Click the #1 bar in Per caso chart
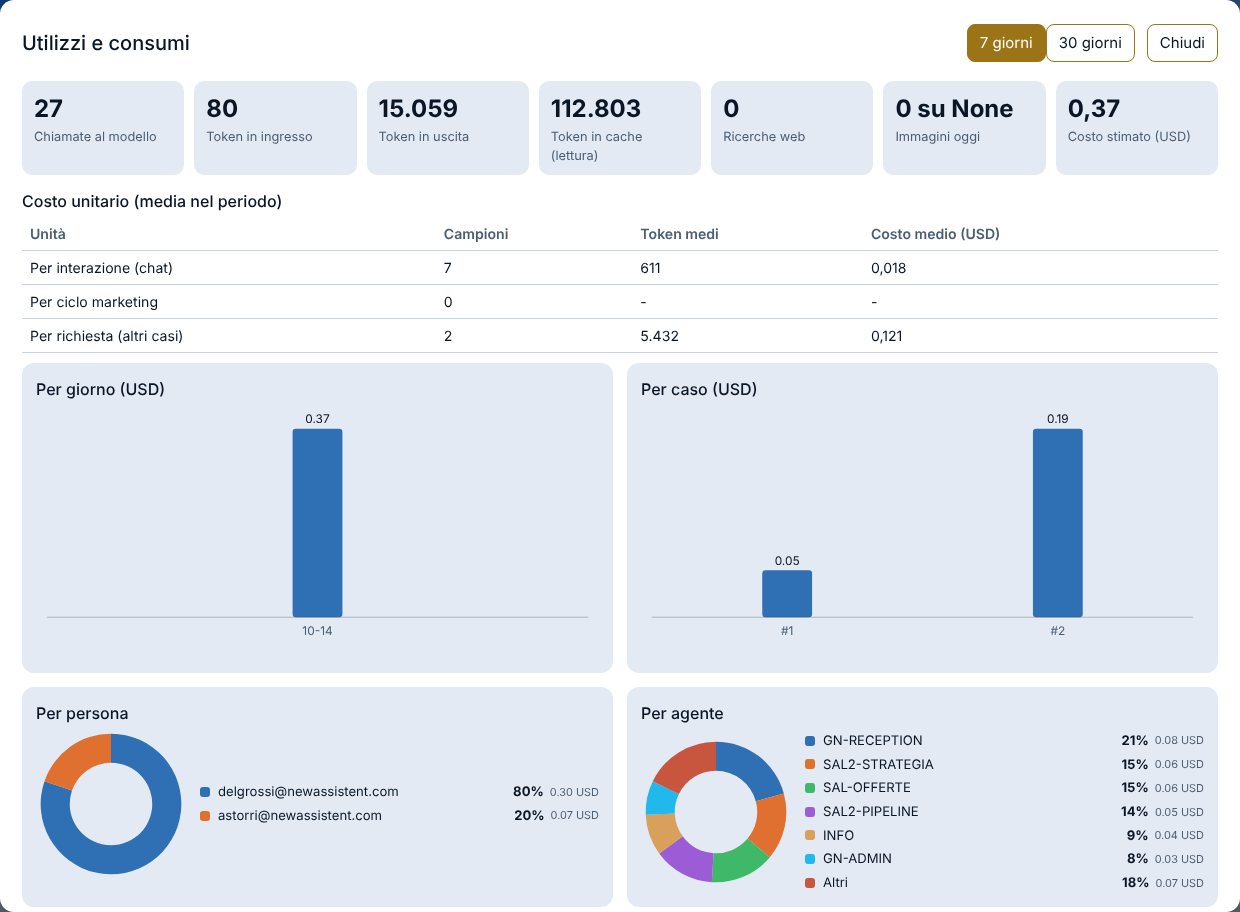This screenshot has height=912, width=1240. [787, 594]
